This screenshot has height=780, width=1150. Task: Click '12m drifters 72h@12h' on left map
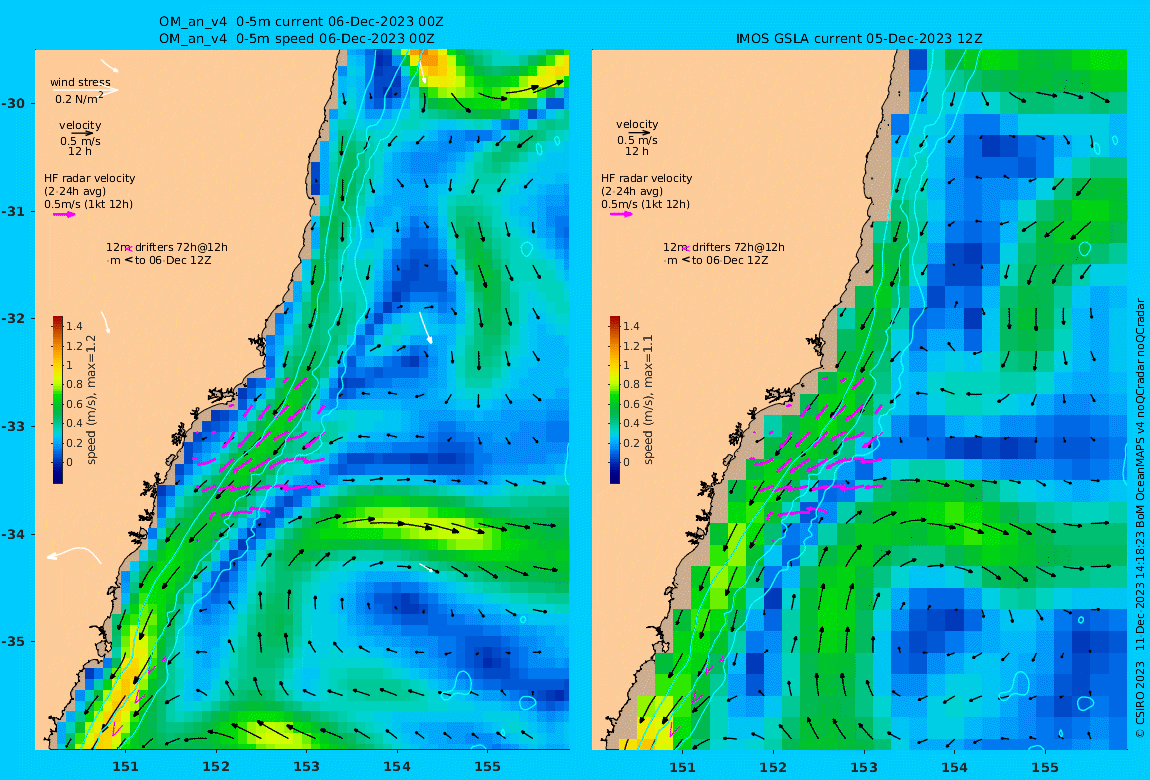coord(167,247)
